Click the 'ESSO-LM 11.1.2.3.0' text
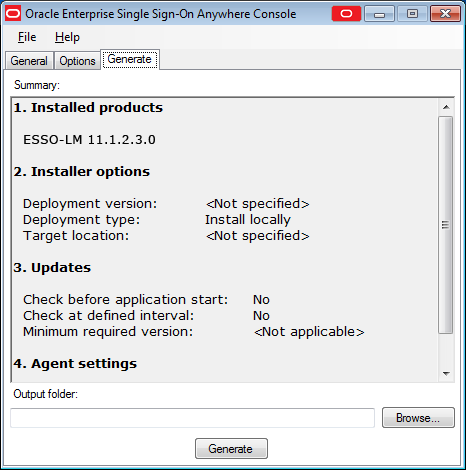The image size is (466, 470). pos(89,140)
